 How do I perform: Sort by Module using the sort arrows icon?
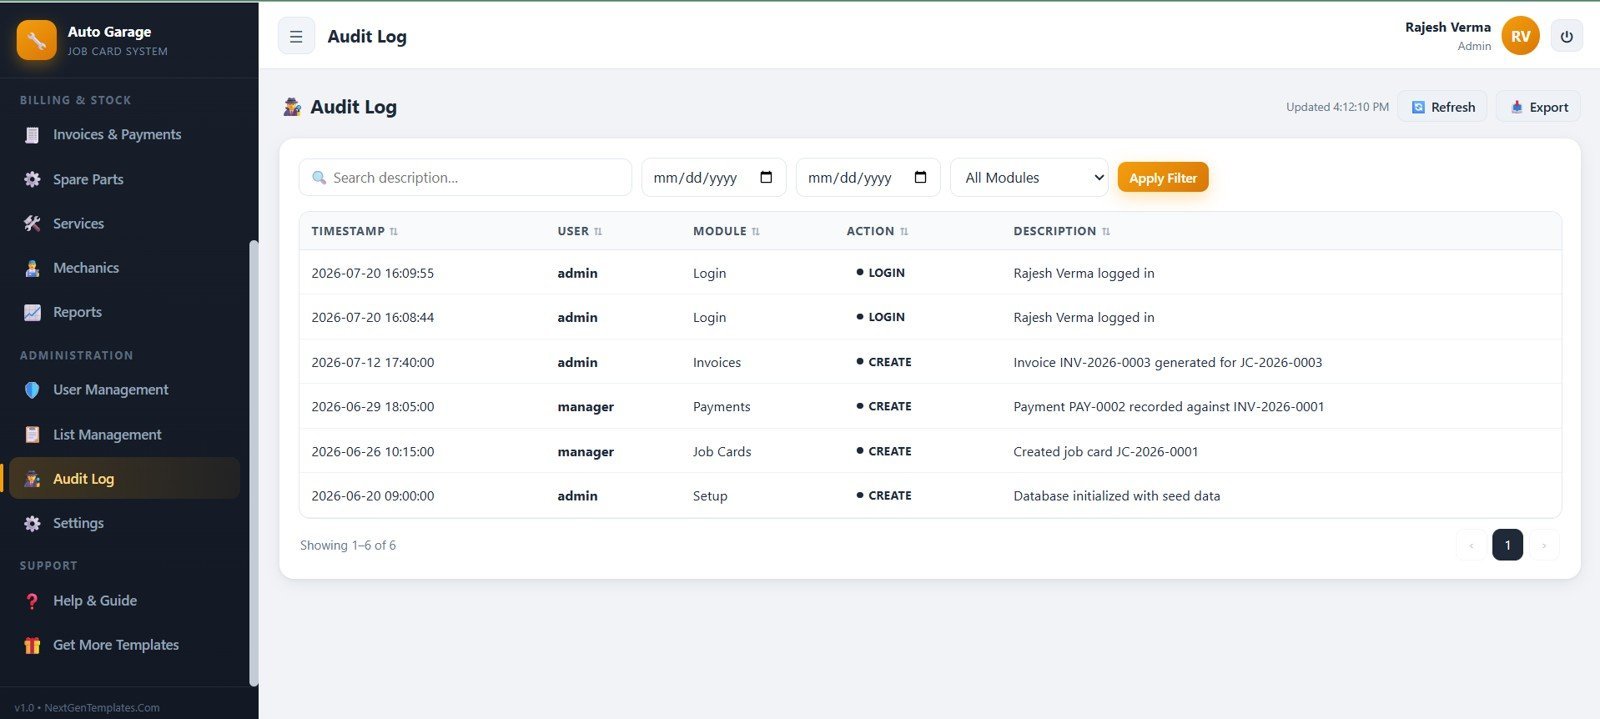755,232
